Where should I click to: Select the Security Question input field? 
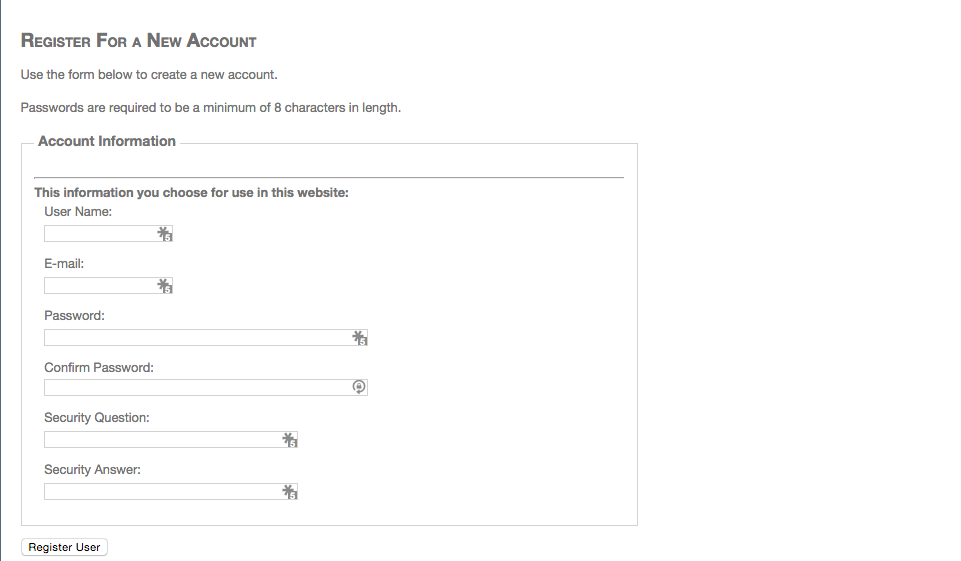pos(162,440)
